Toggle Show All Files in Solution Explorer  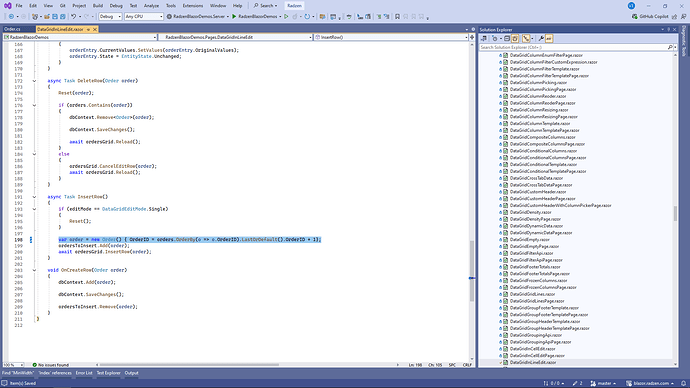[x=515, y=39]
